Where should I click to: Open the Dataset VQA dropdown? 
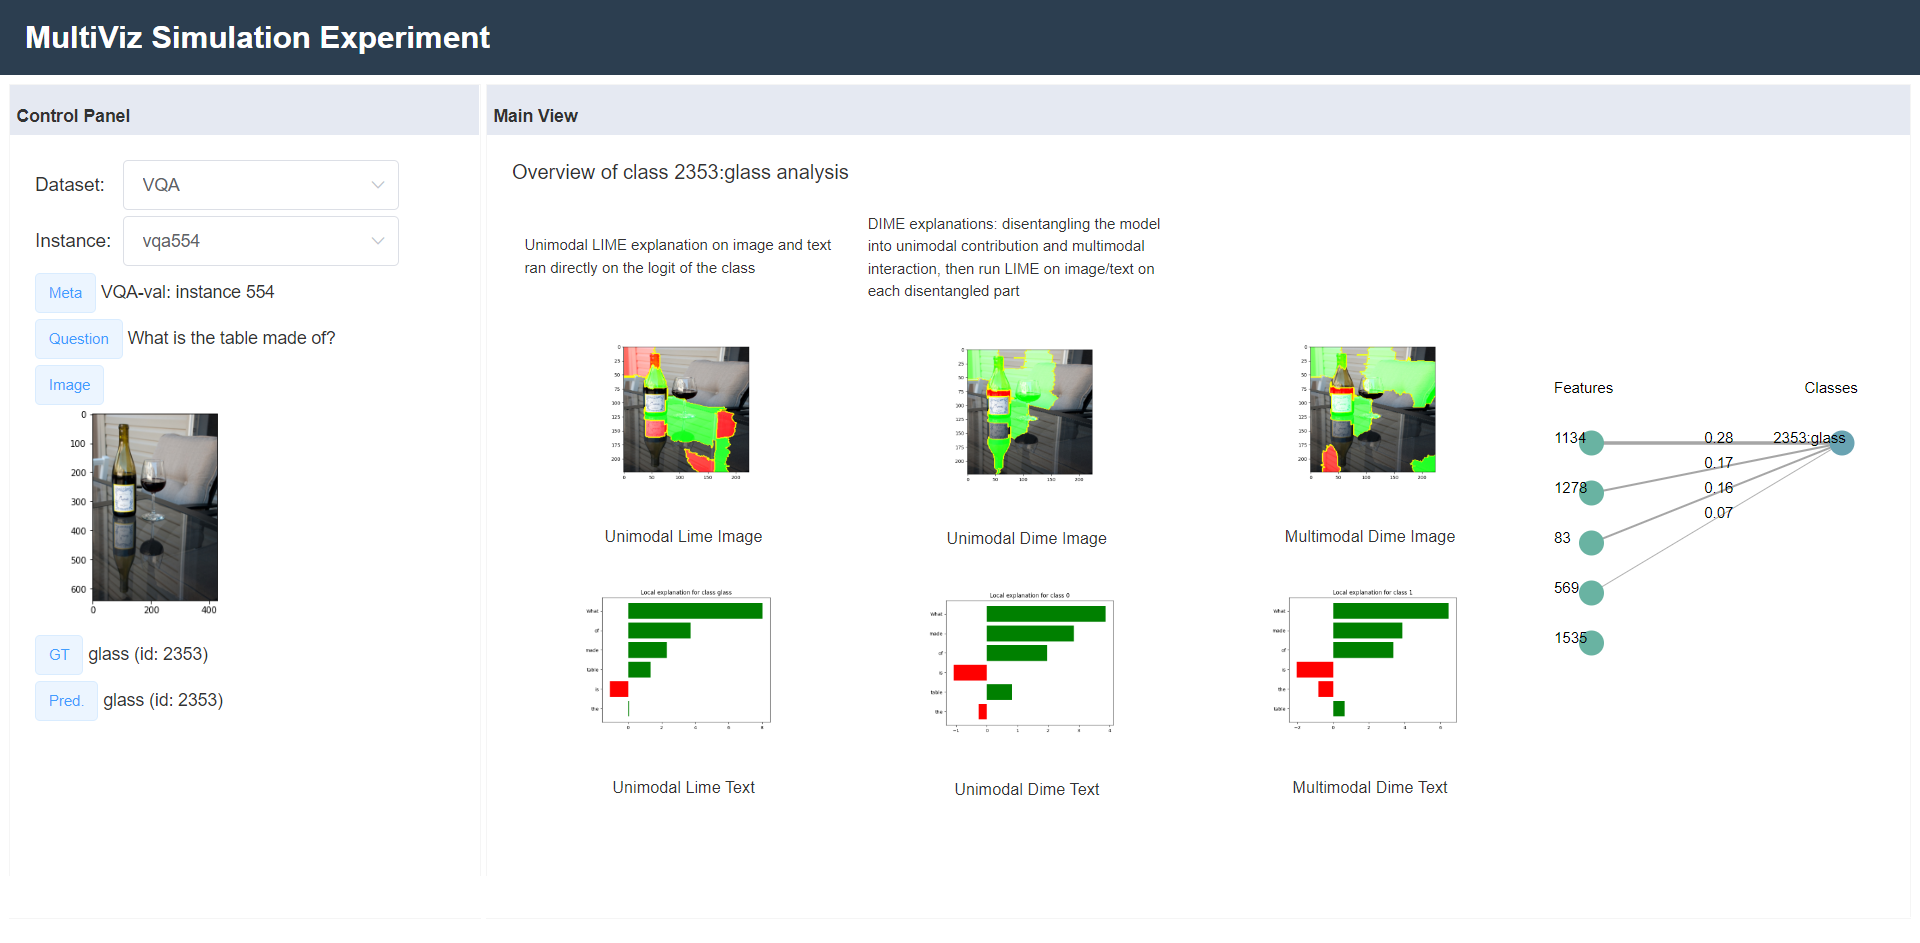pyautogui.click(x=261, y=185)
